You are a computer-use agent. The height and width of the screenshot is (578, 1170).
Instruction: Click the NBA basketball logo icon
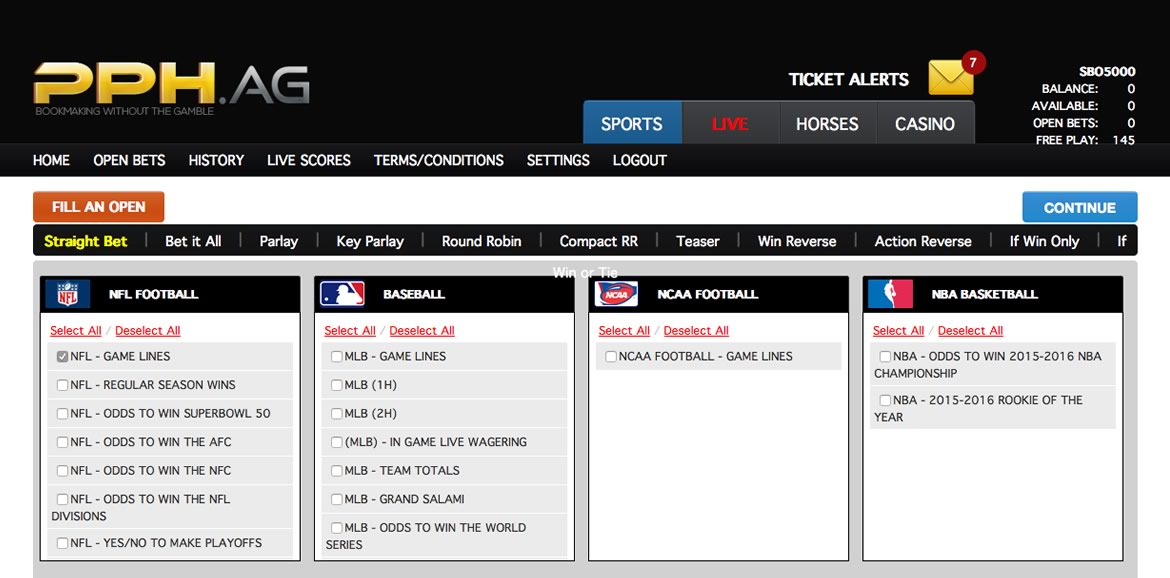pos(890,294)
